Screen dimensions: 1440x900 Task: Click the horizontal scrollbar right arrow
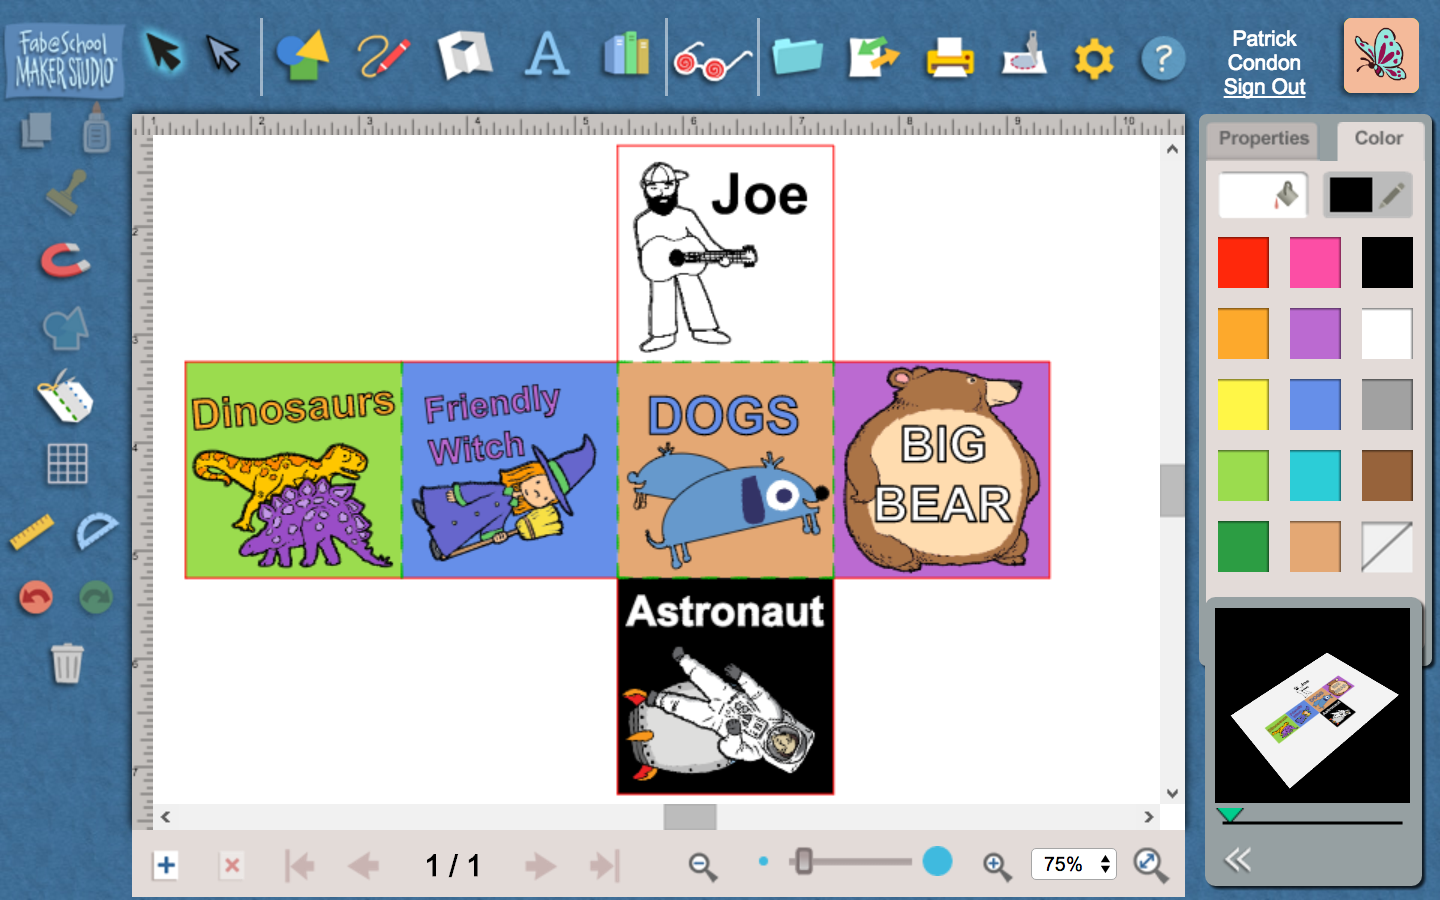pyautogui.click(x=1149, y=817)
